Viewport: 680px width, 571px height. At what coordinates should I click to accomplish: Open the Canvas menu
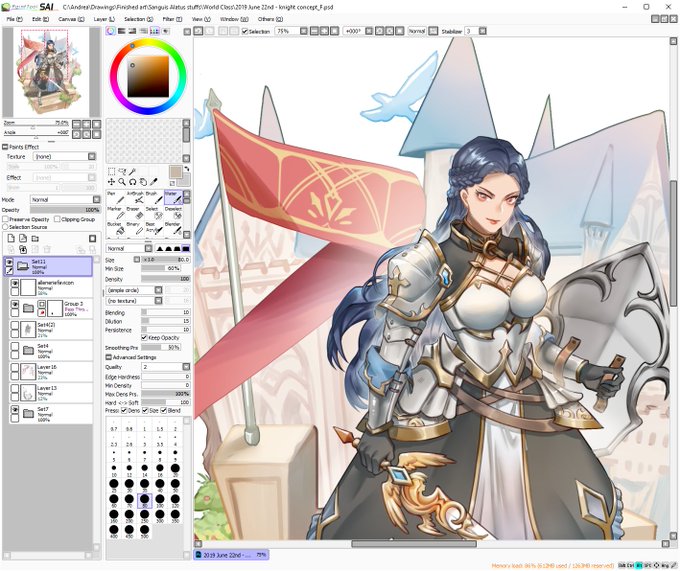point(72,19)
